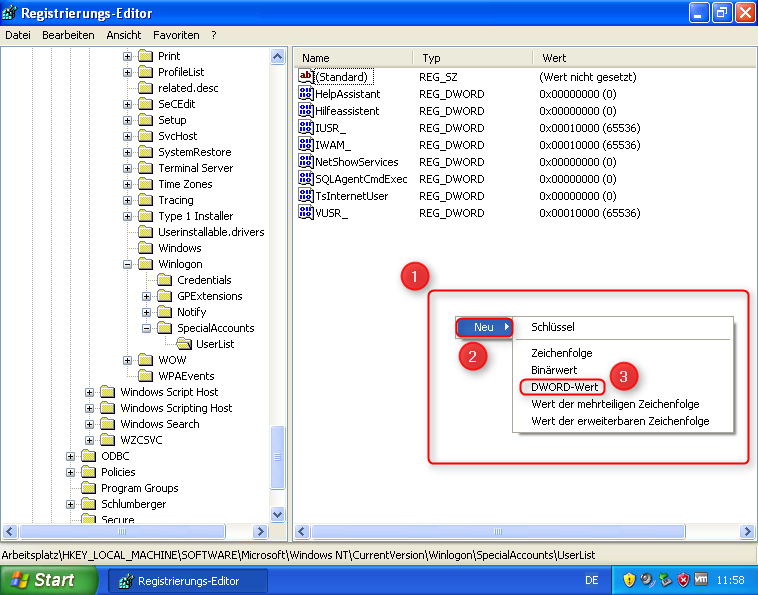The image size is (758, 595).
Task: Click the Credentials folder icon
Action: click(164, 280)
